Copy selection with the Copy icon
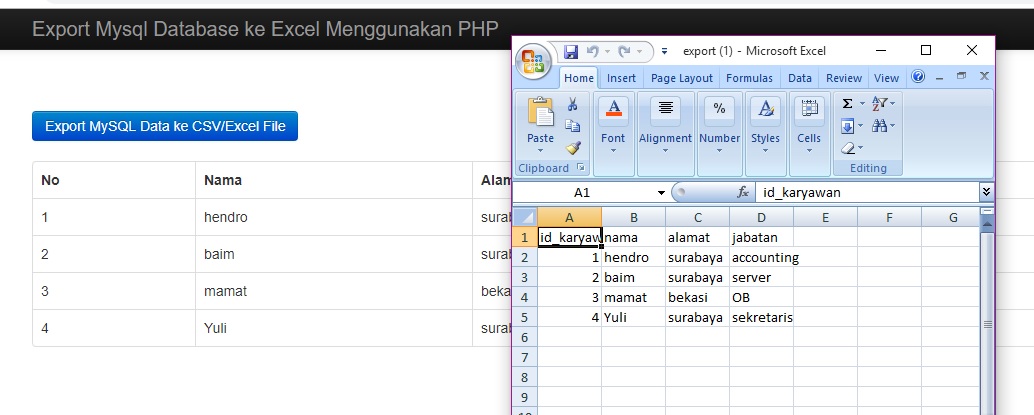This screenshot has width=1034, height=415. (572, 126)
